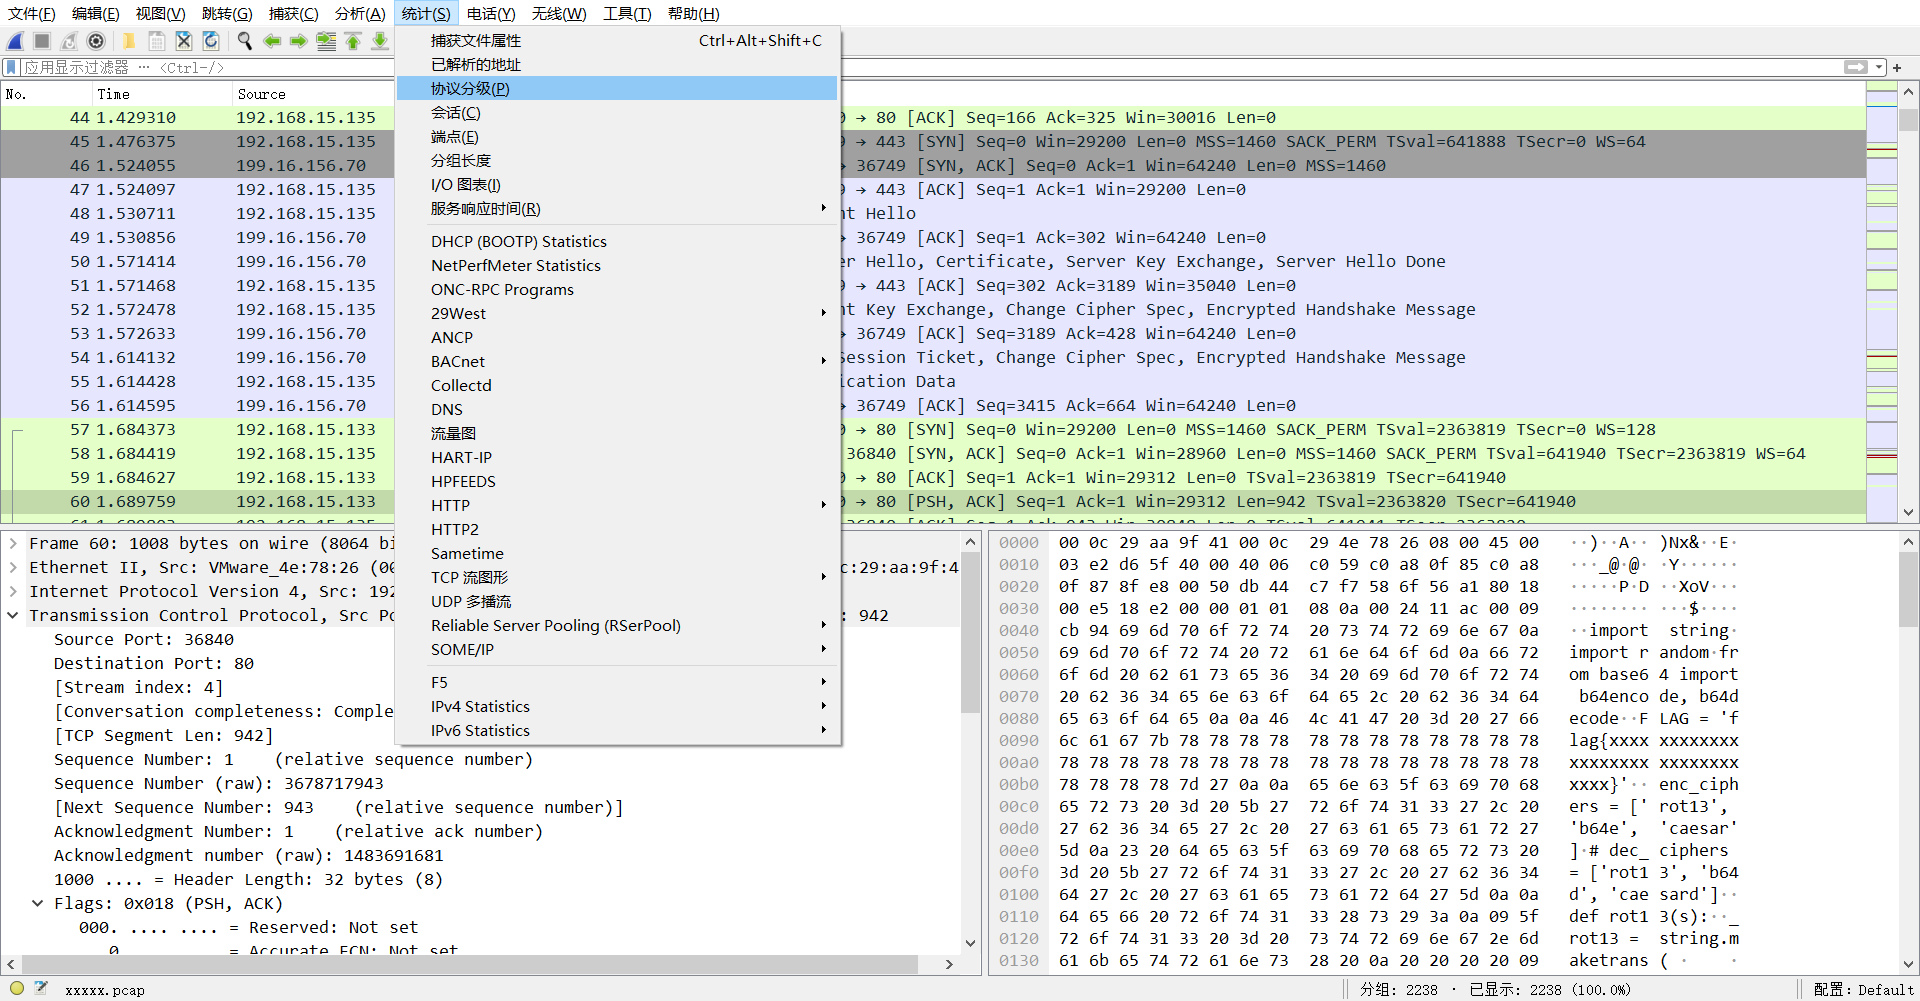The width and height of the screenshot is (1920, 1001).
Task: Open the TCP 流图形 submenu
Action: 617,577
